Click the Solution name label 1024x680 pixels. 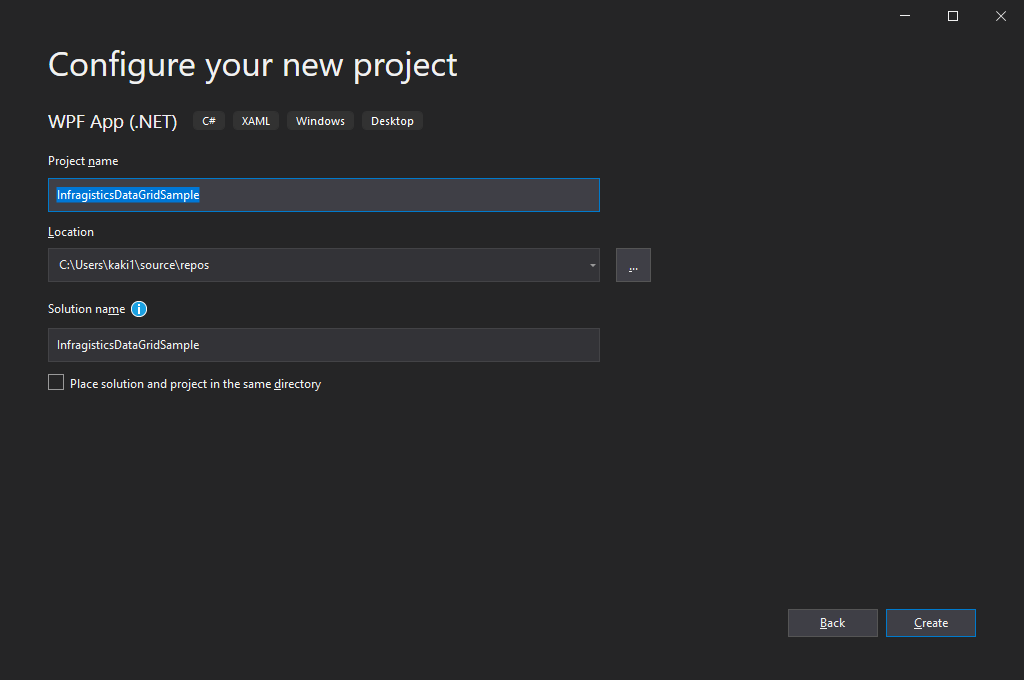tap(87, 309)
